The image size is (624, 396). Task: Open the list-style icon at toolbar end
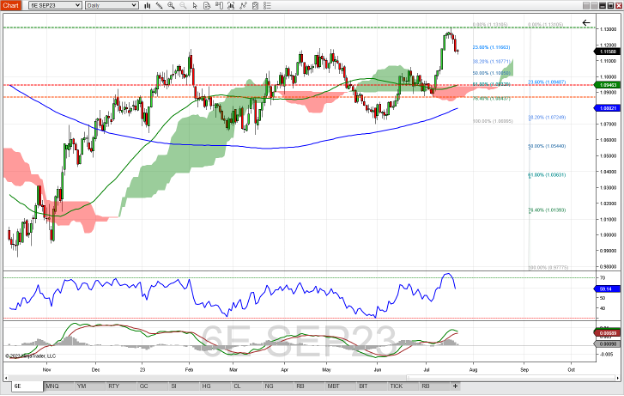267,6
